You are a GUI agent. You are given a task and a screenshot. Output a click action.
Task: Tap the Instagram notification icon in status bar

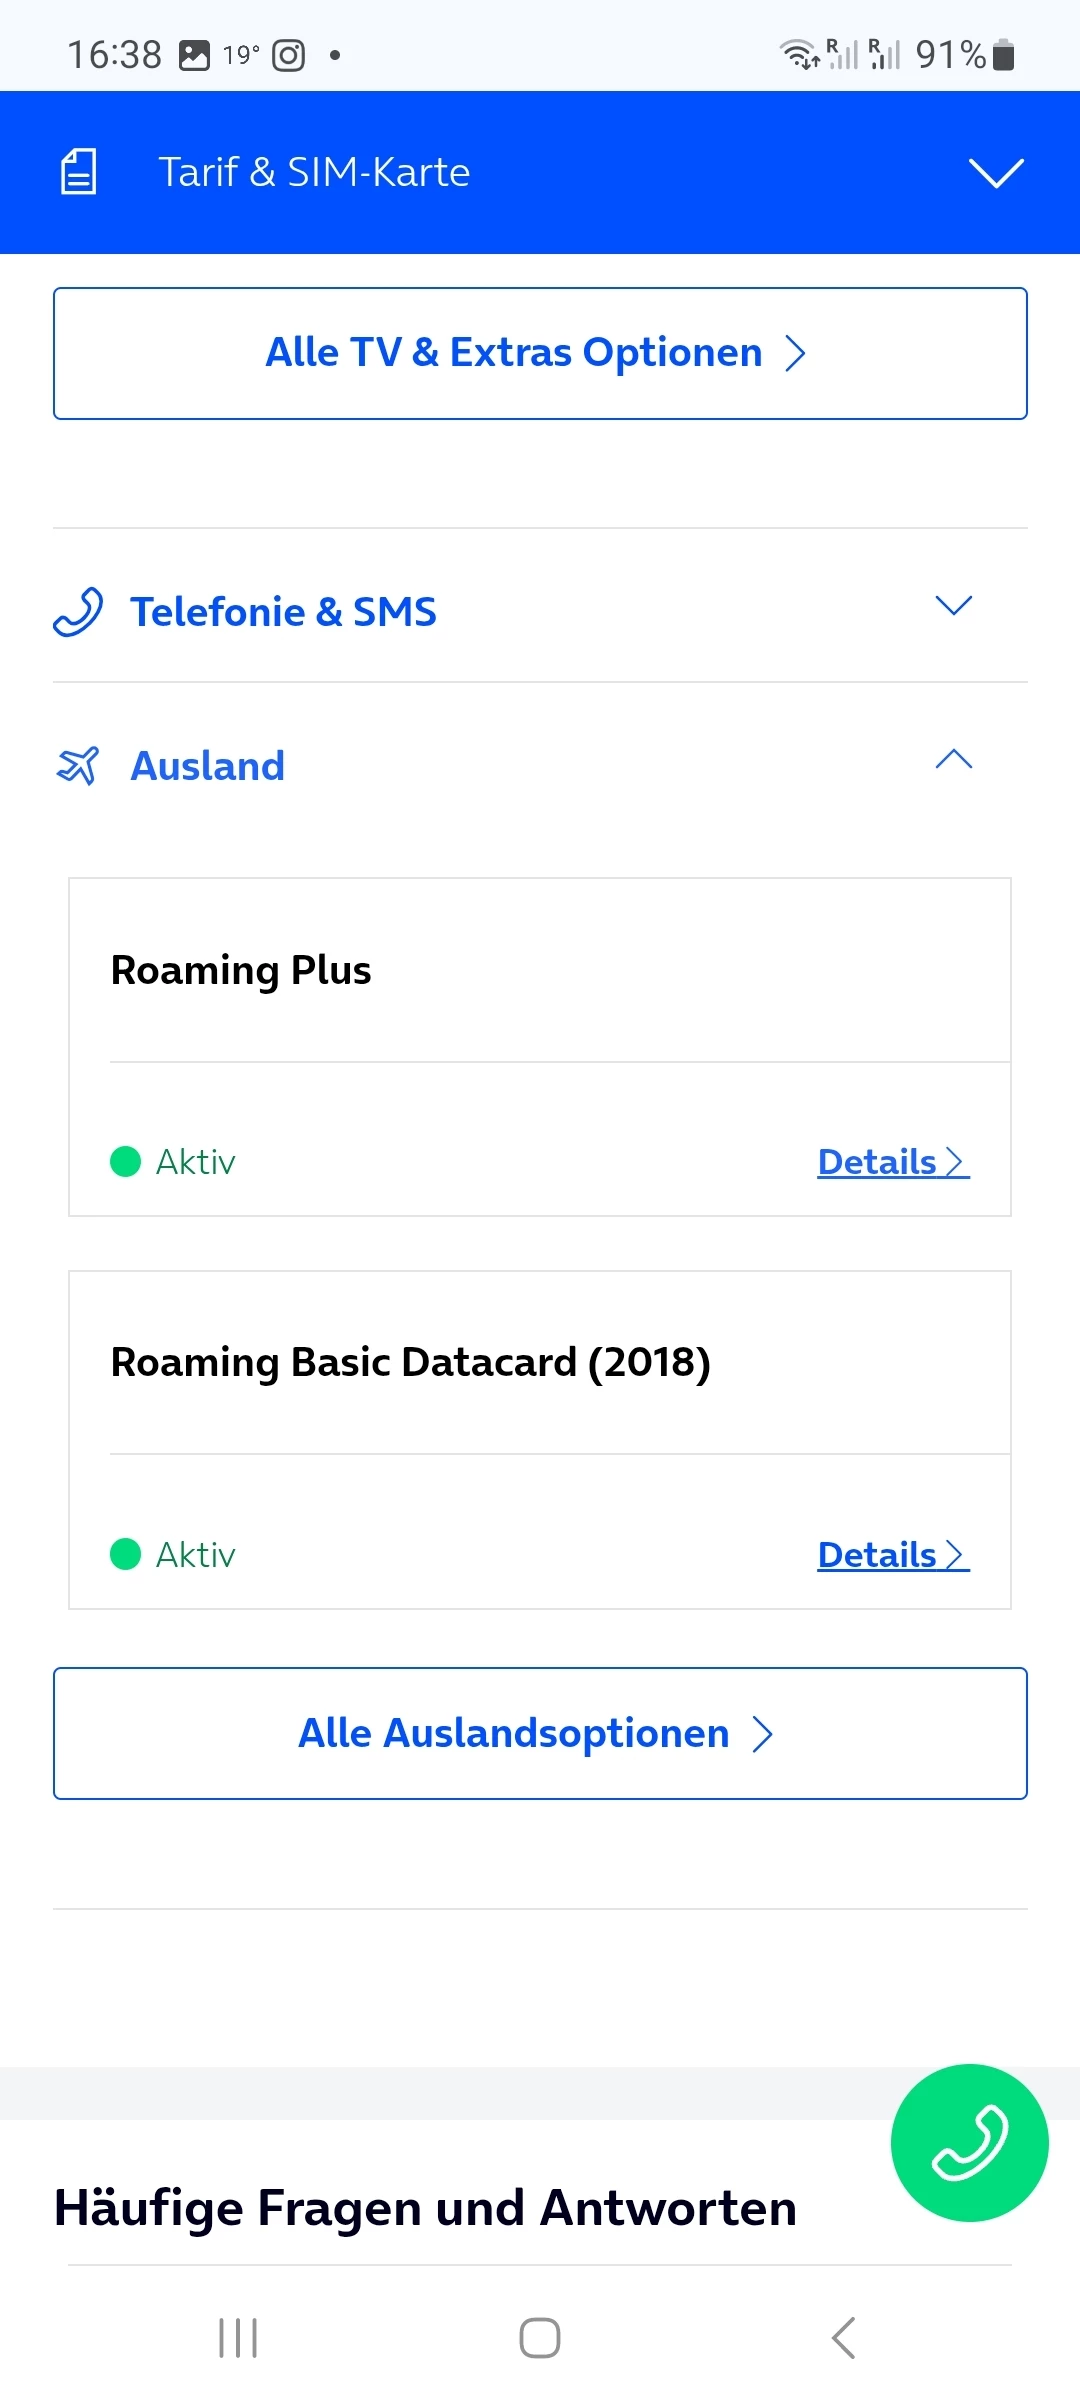pos(289,55)
